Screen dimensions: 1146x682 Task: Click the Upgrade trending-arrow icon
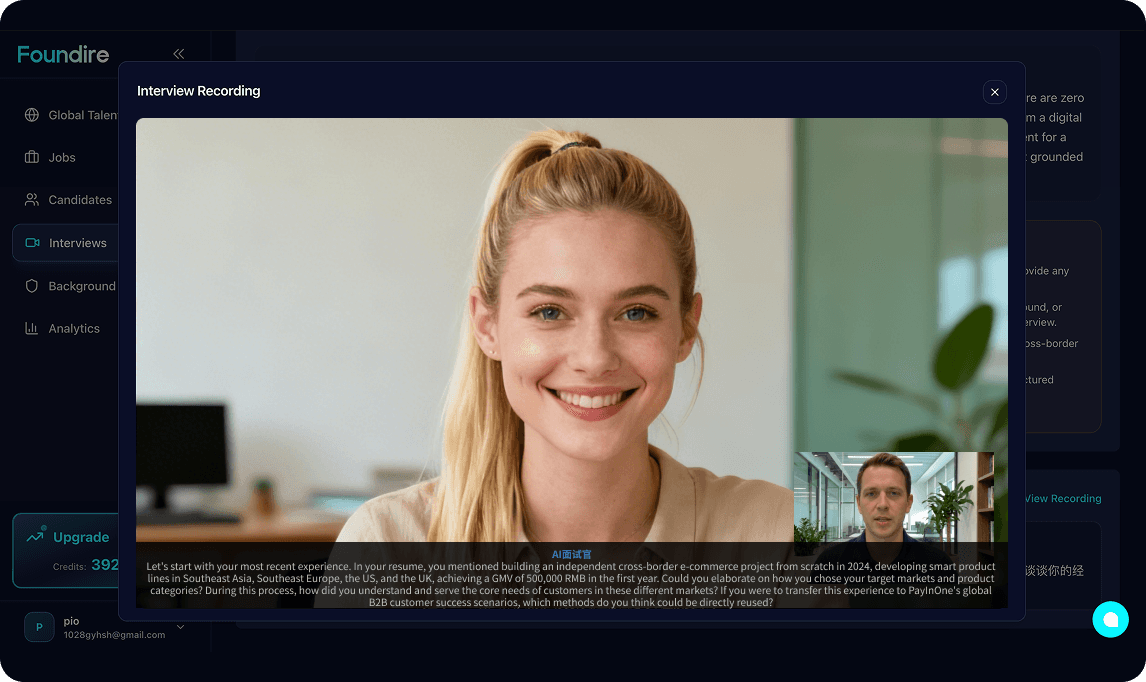coord(37,536)
